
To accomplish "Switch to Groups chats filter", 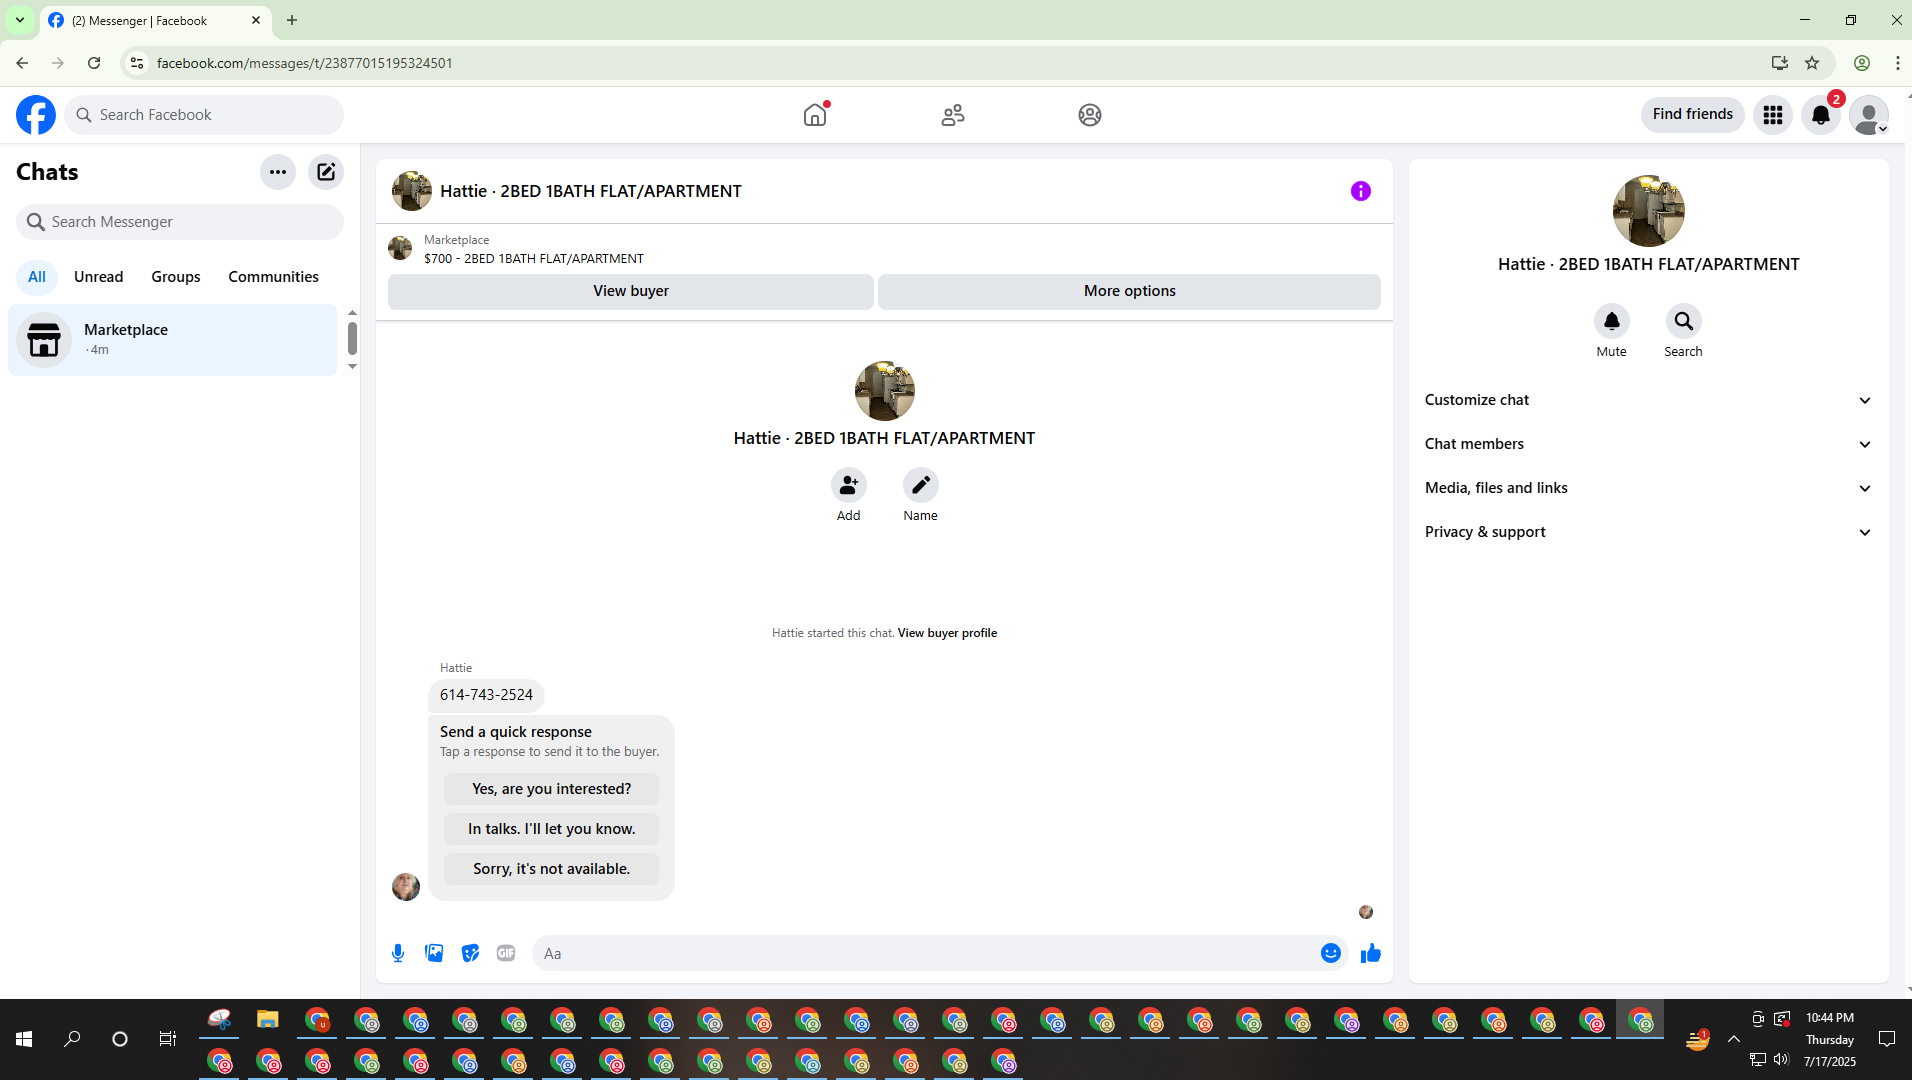I will [x=176, y=277].
